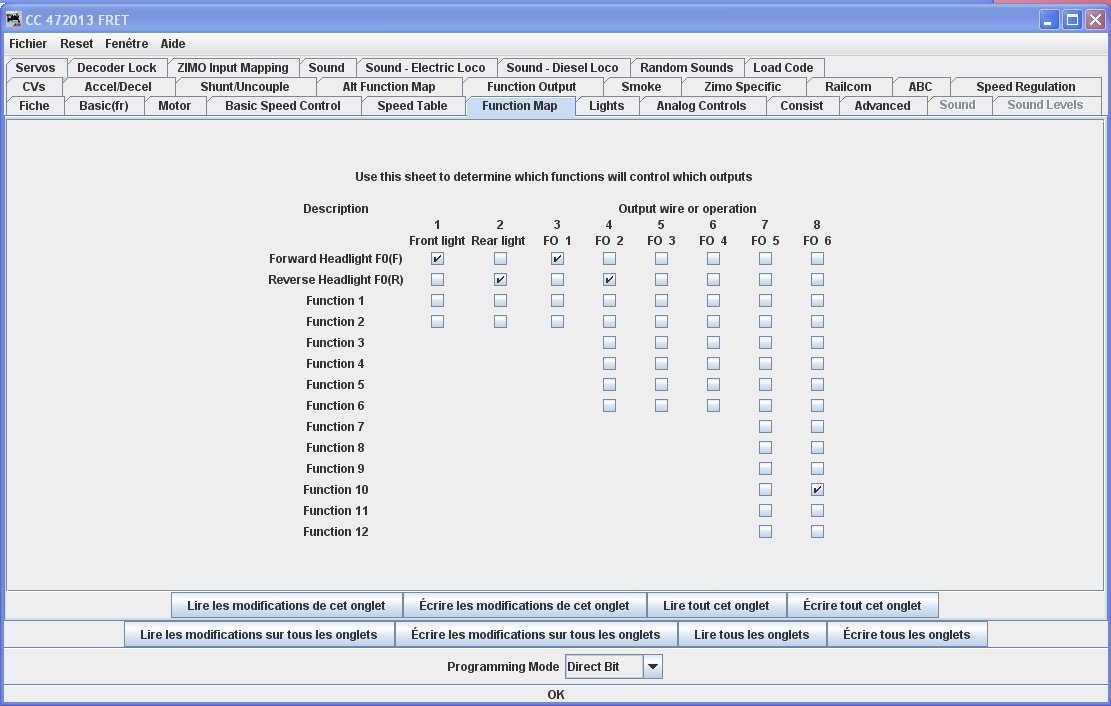Click the Lire tous les onglets button

[x=752, y=634]
